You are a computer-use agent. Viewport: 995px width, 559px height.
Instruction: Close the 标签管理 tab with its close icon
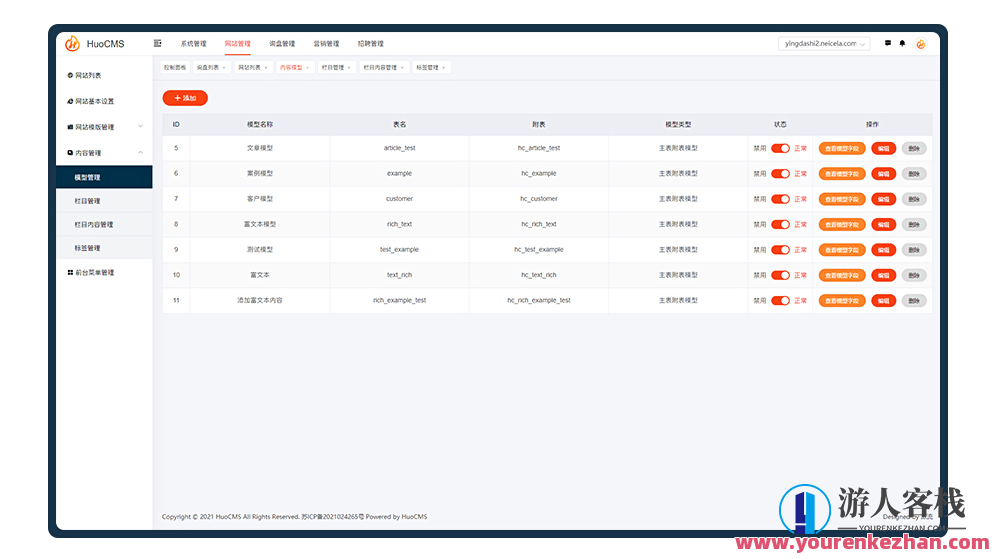tap(444, 68)
